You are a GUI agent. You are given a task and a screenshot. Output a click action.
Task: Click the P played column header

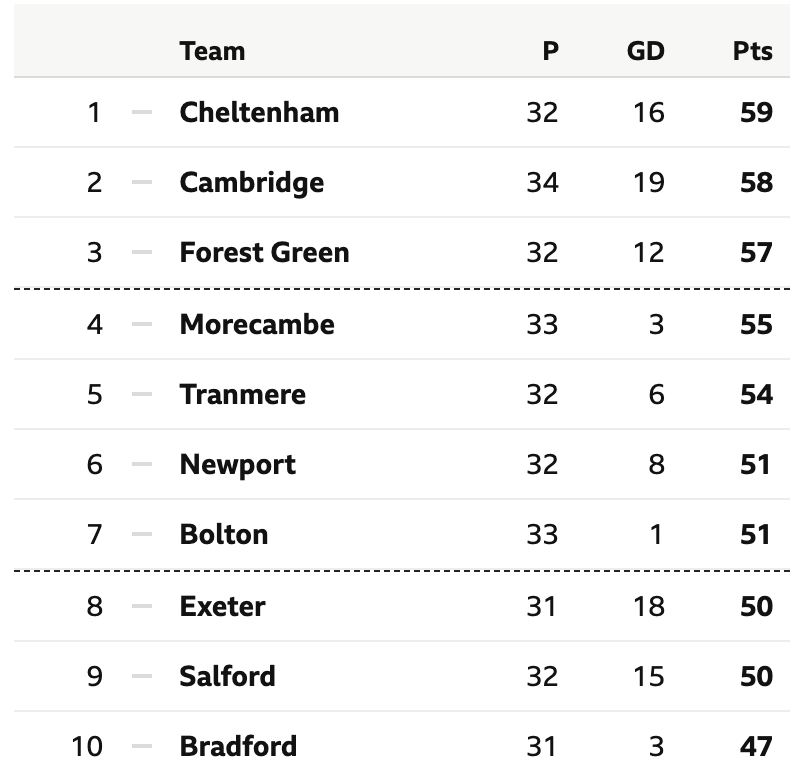click(551, 51)
